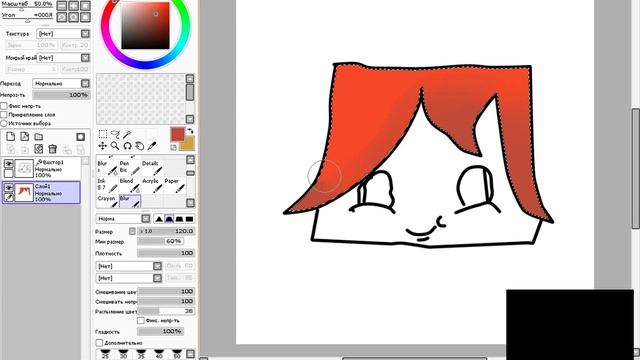Choose the Pen Bic brush

[129, 167]
